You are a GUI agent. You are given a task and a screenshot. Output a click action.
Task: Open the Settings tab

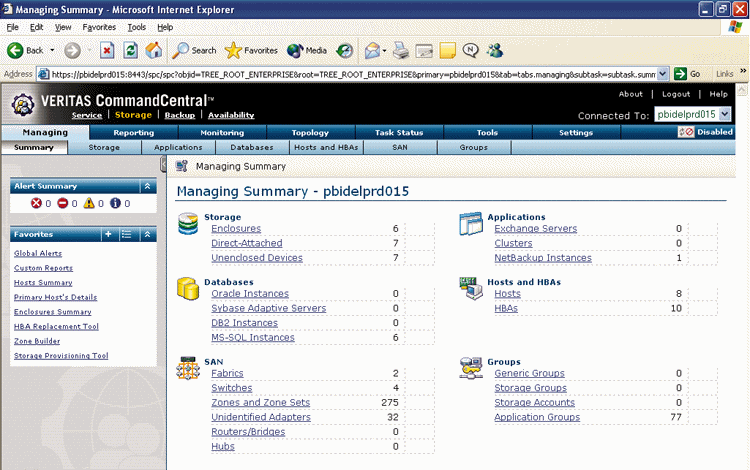coord(576,132)
